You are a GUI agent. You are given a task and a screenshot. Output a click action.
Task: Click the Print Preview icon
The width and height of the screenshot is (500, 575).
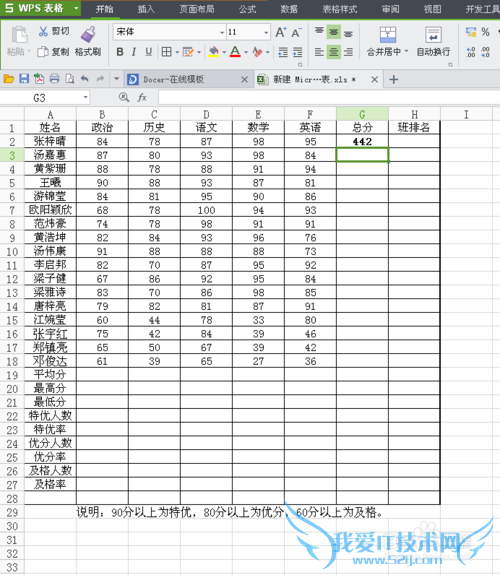pos(69,78)
